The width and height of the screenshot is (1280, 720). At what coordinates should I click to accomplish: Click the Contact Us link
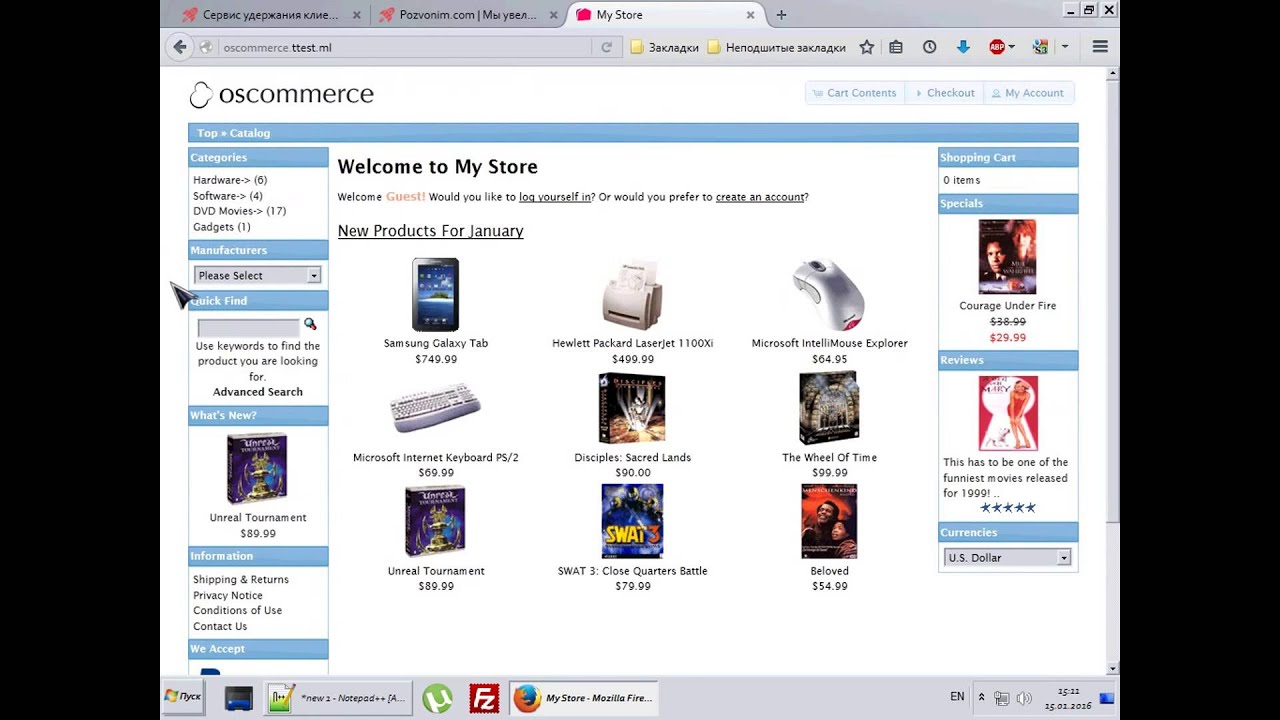[220, 626]
